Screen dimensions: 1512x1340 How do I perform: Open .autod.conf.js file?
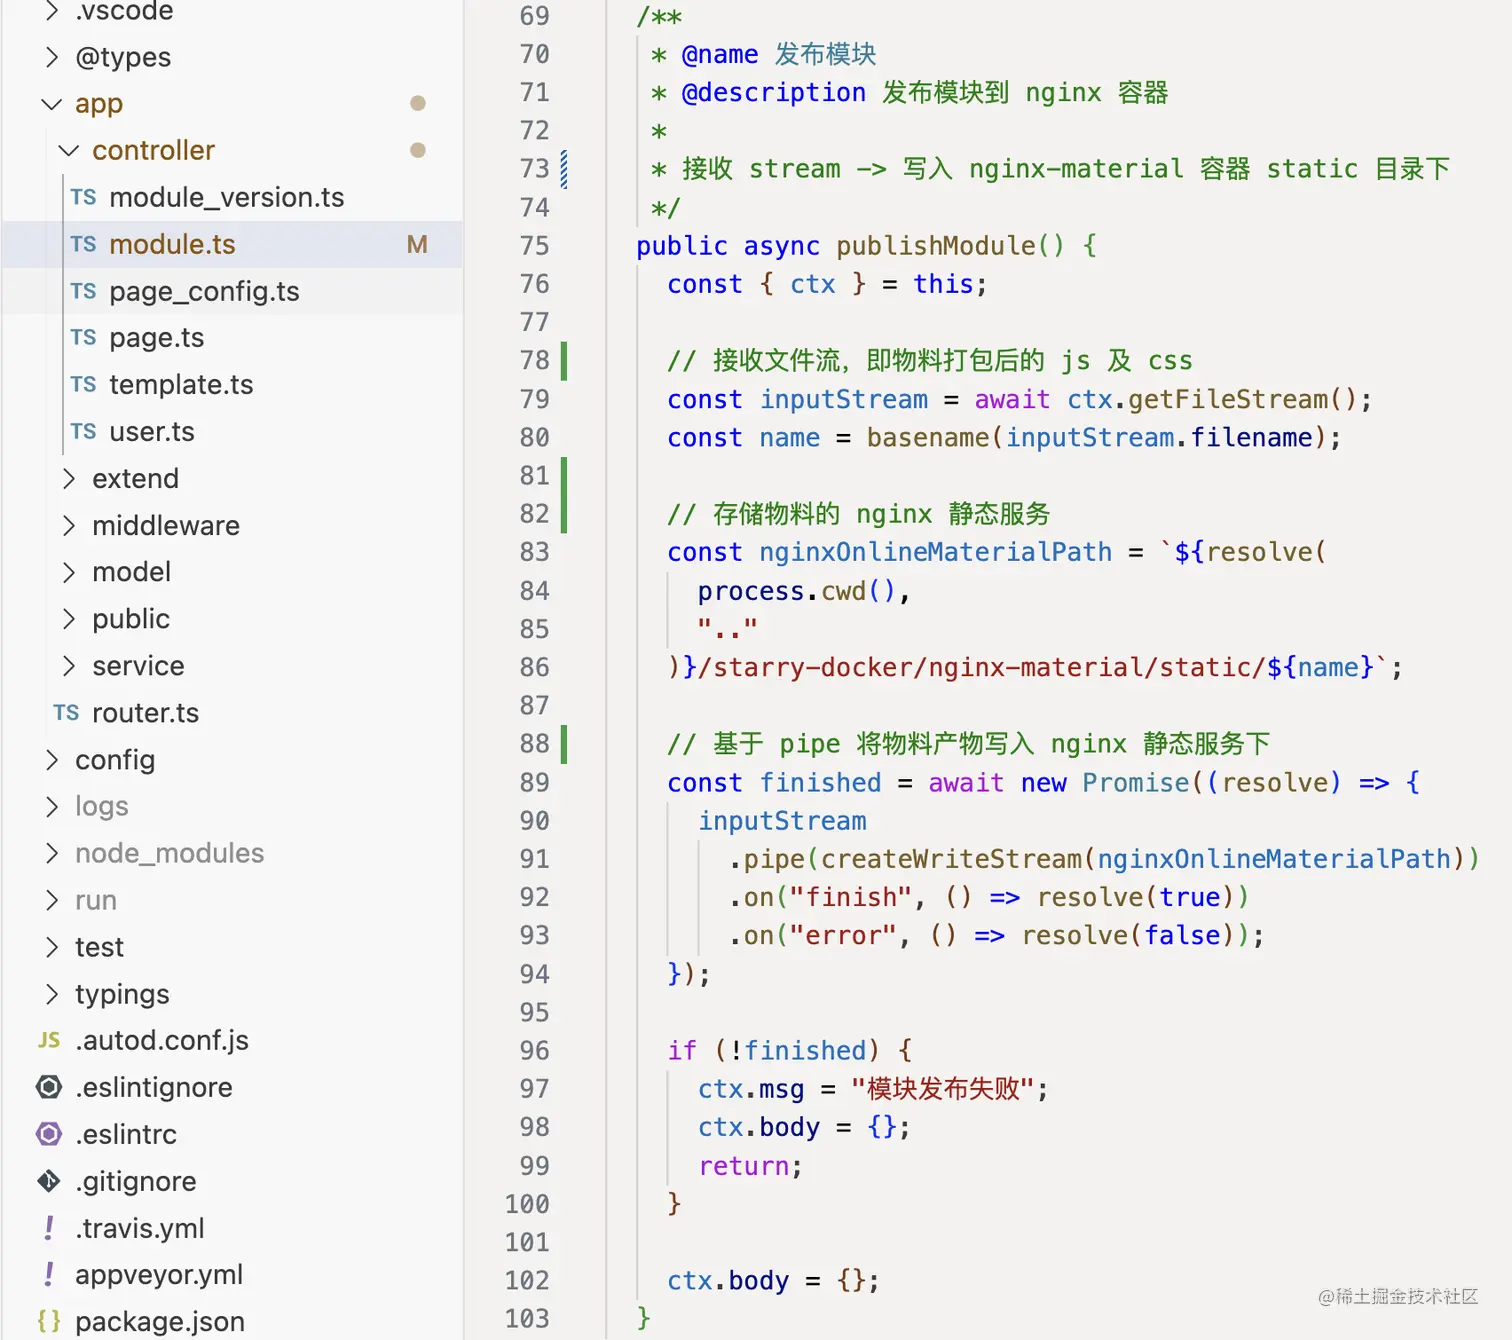click(x=162, y=1040)
